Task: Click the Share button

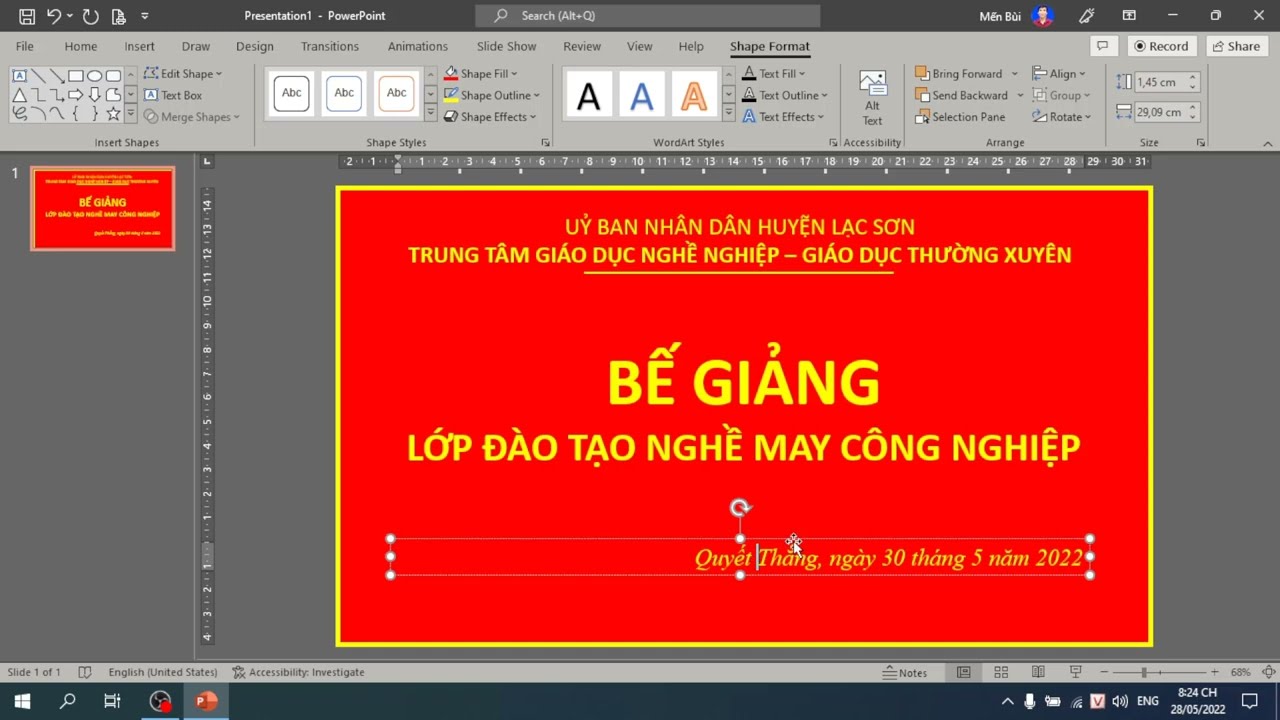Action: coord(1236,46)
